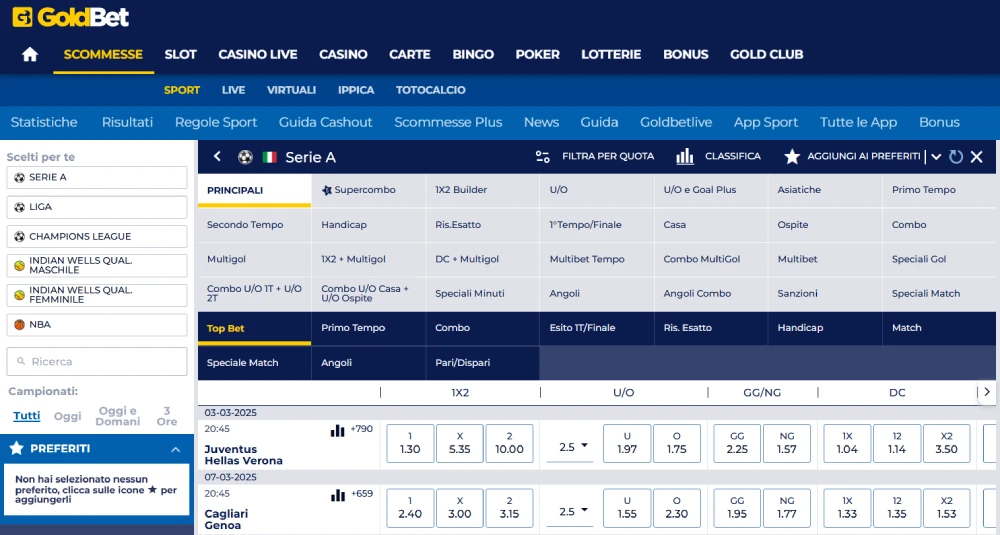
Task: Select the Top Bet sub-tab
Action: [x=254, y=328]
